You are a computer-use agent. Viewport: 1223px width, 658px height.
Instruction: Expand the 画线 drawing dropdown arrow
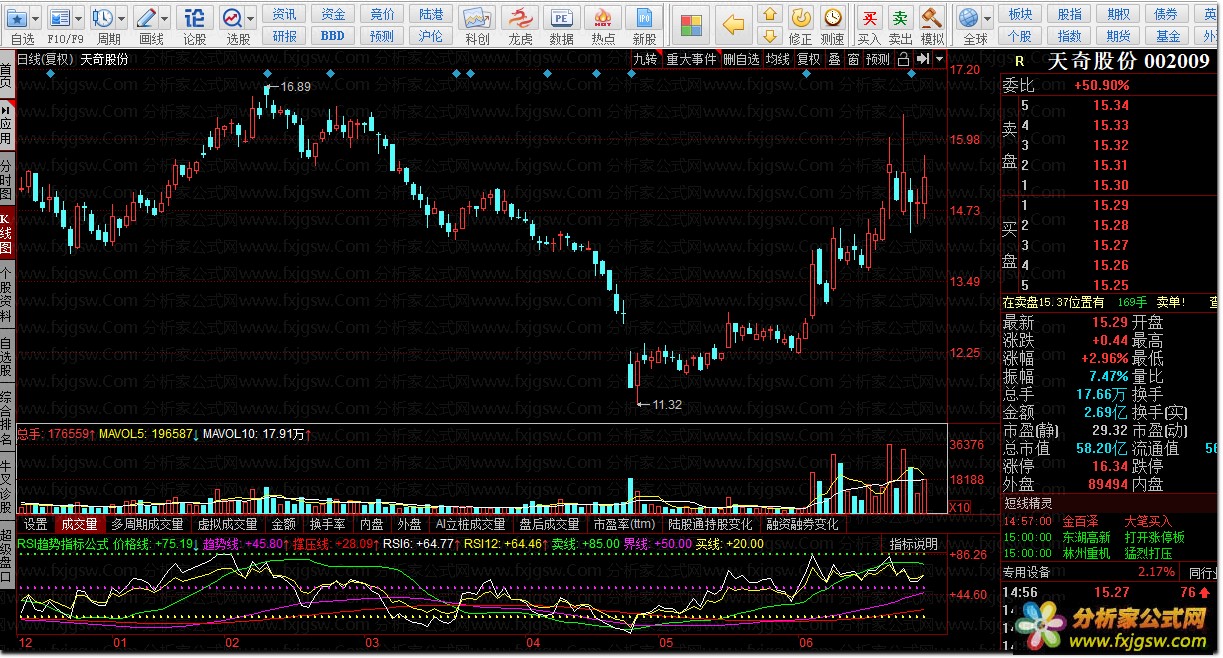pos(166,18)
